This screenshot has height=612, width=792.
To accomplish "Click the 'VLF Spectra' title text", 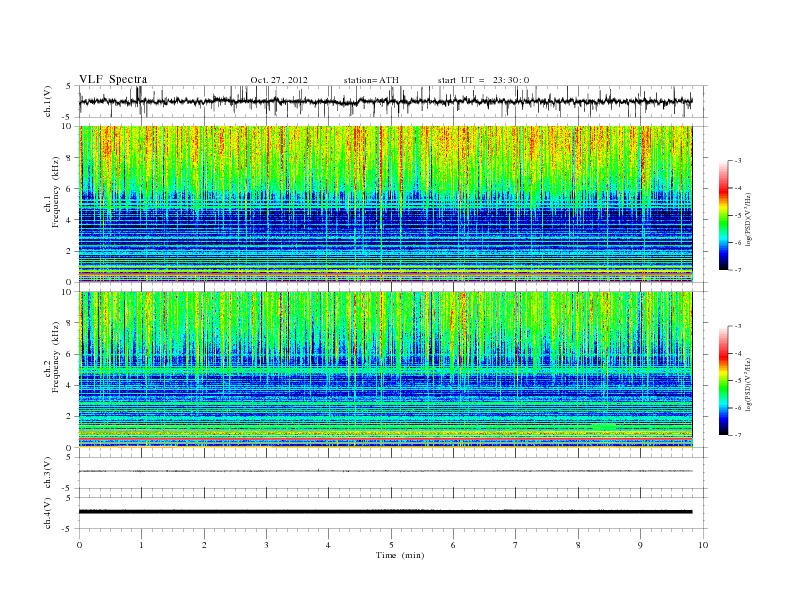I will (113, 79).
